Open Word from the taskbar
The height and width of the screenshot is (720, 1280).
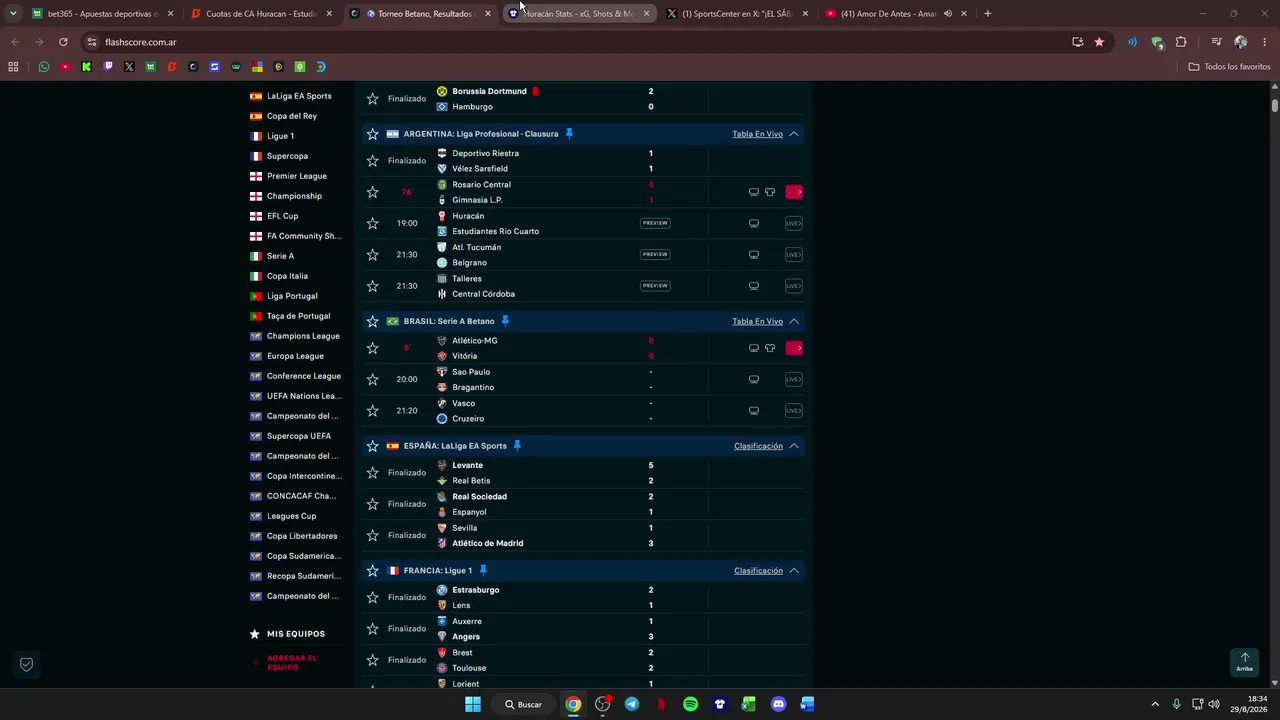[808, 704]
